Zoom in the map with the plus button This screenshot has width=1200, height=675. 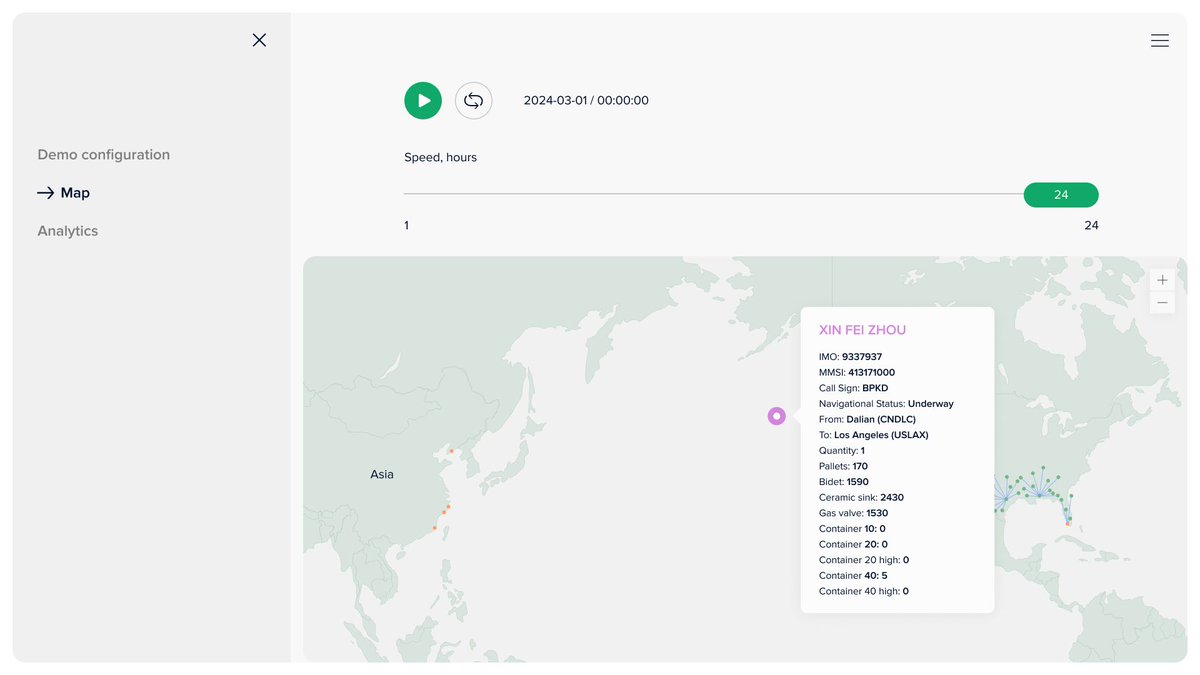point(1162,280)
